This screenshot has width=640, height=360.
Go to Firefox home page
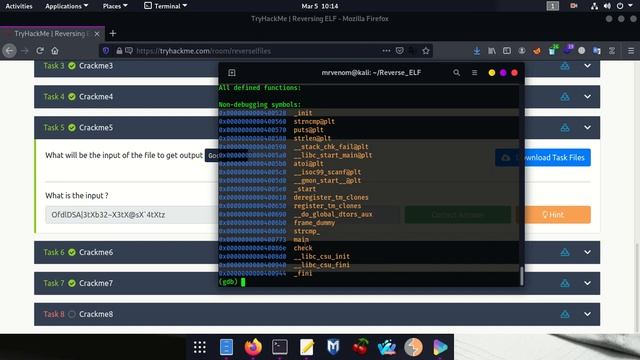point(55,51)
